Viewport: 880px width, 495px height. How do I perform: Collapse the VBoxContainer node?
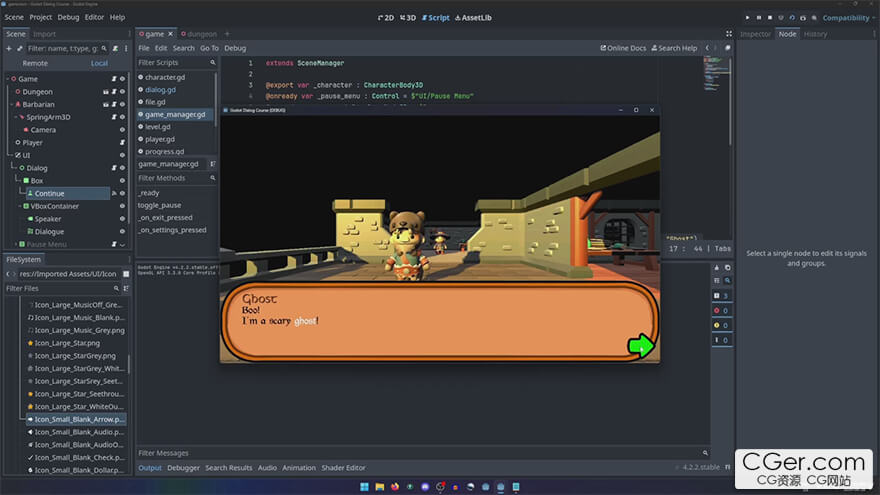pos(20,206)
